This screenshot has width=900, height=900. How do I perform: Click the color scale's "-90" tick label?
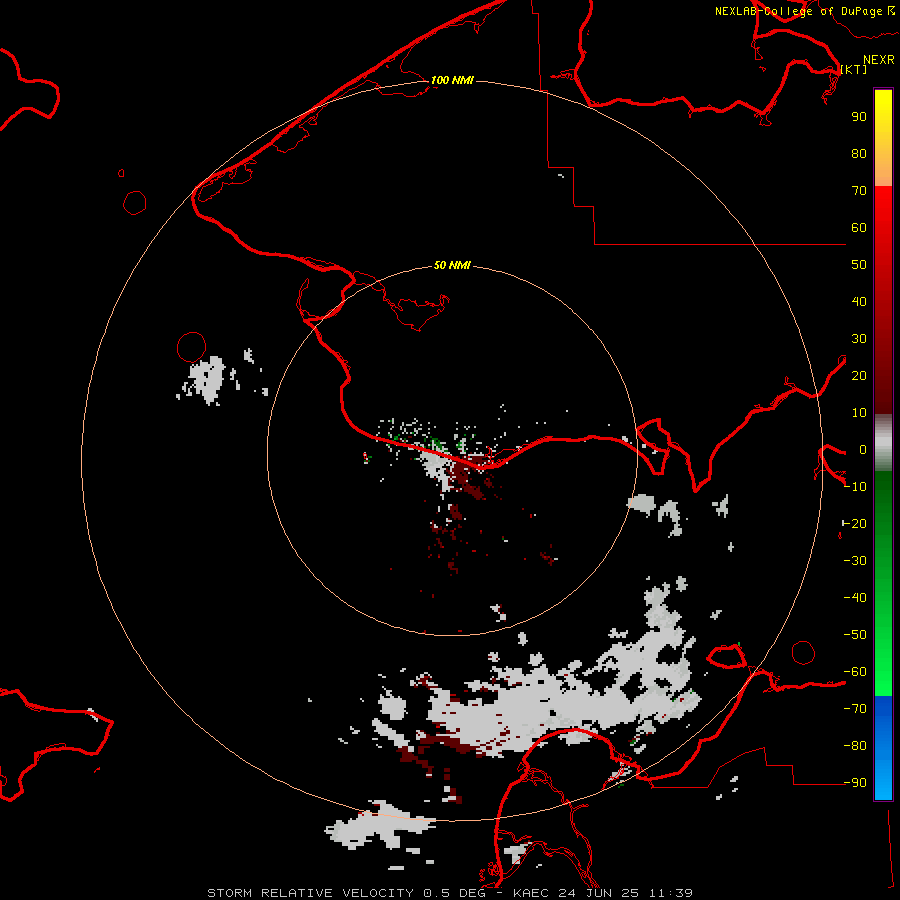click(x=855, y=783)
